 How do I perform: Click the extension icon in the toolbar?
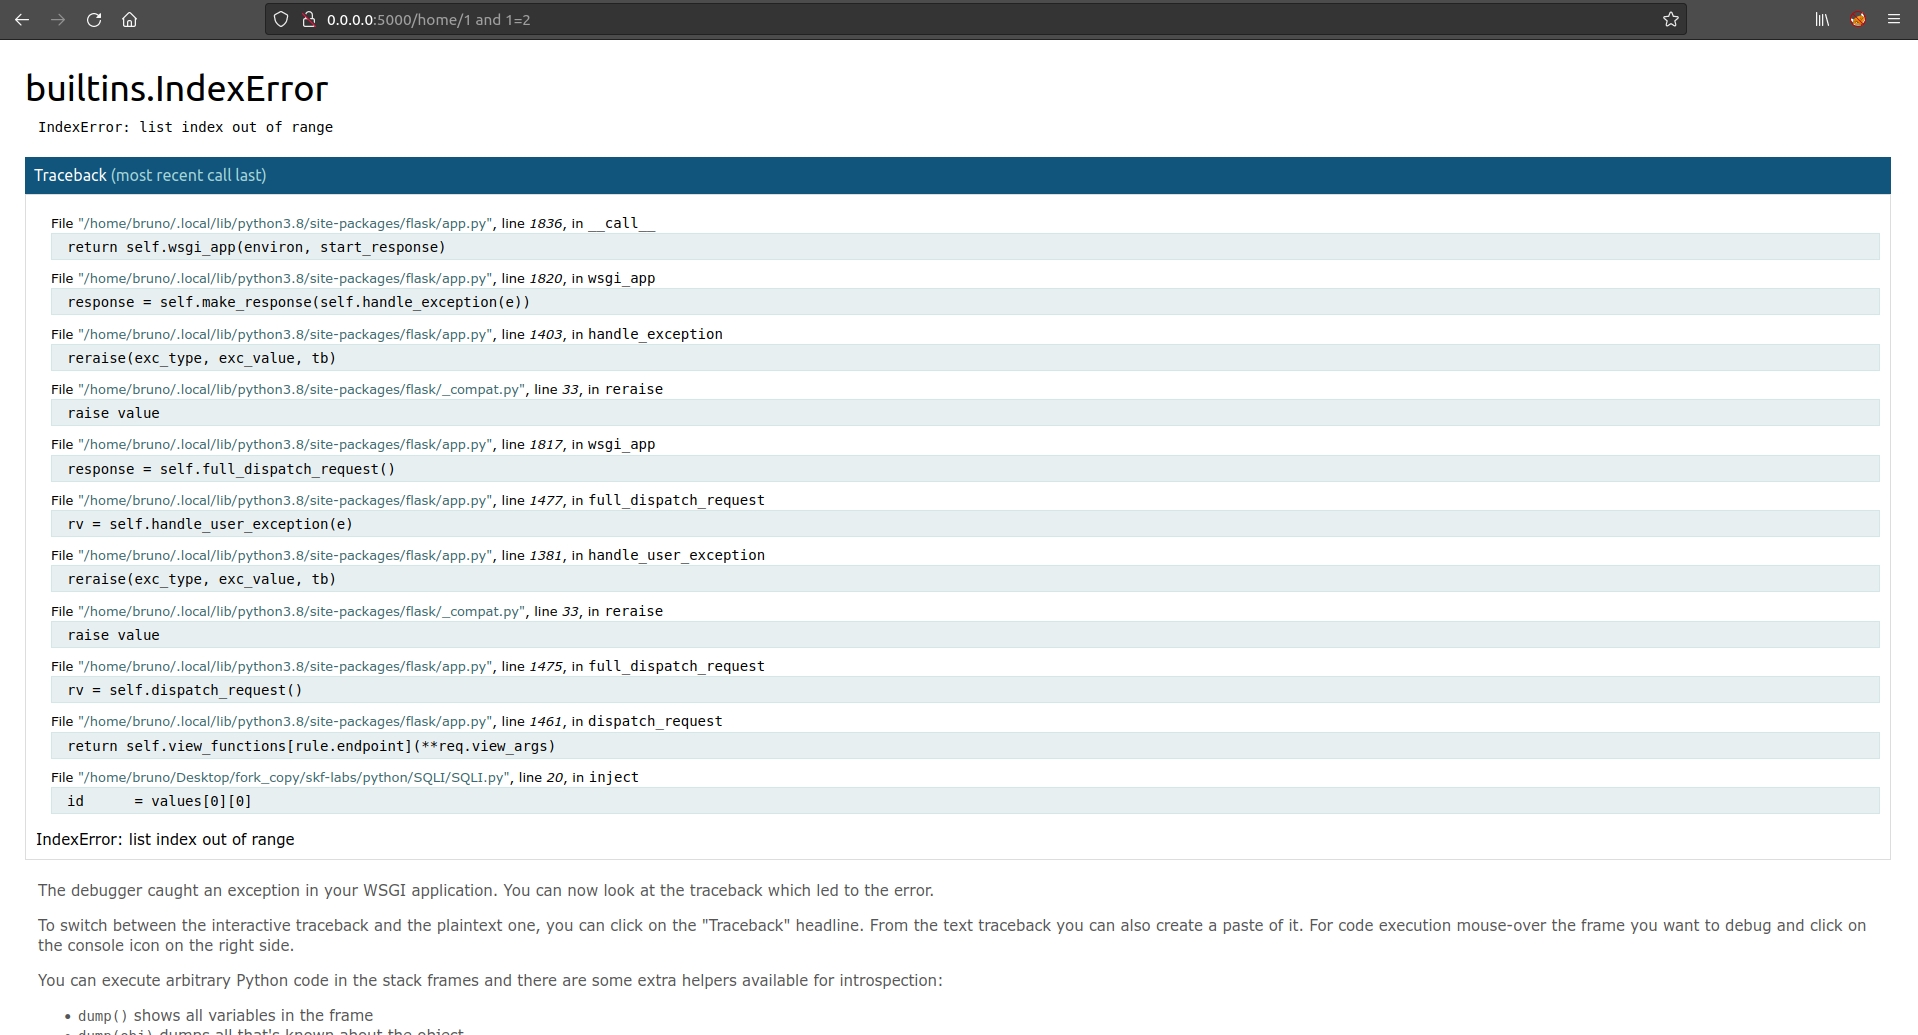pyautogui.click(x=1858, y=19)
